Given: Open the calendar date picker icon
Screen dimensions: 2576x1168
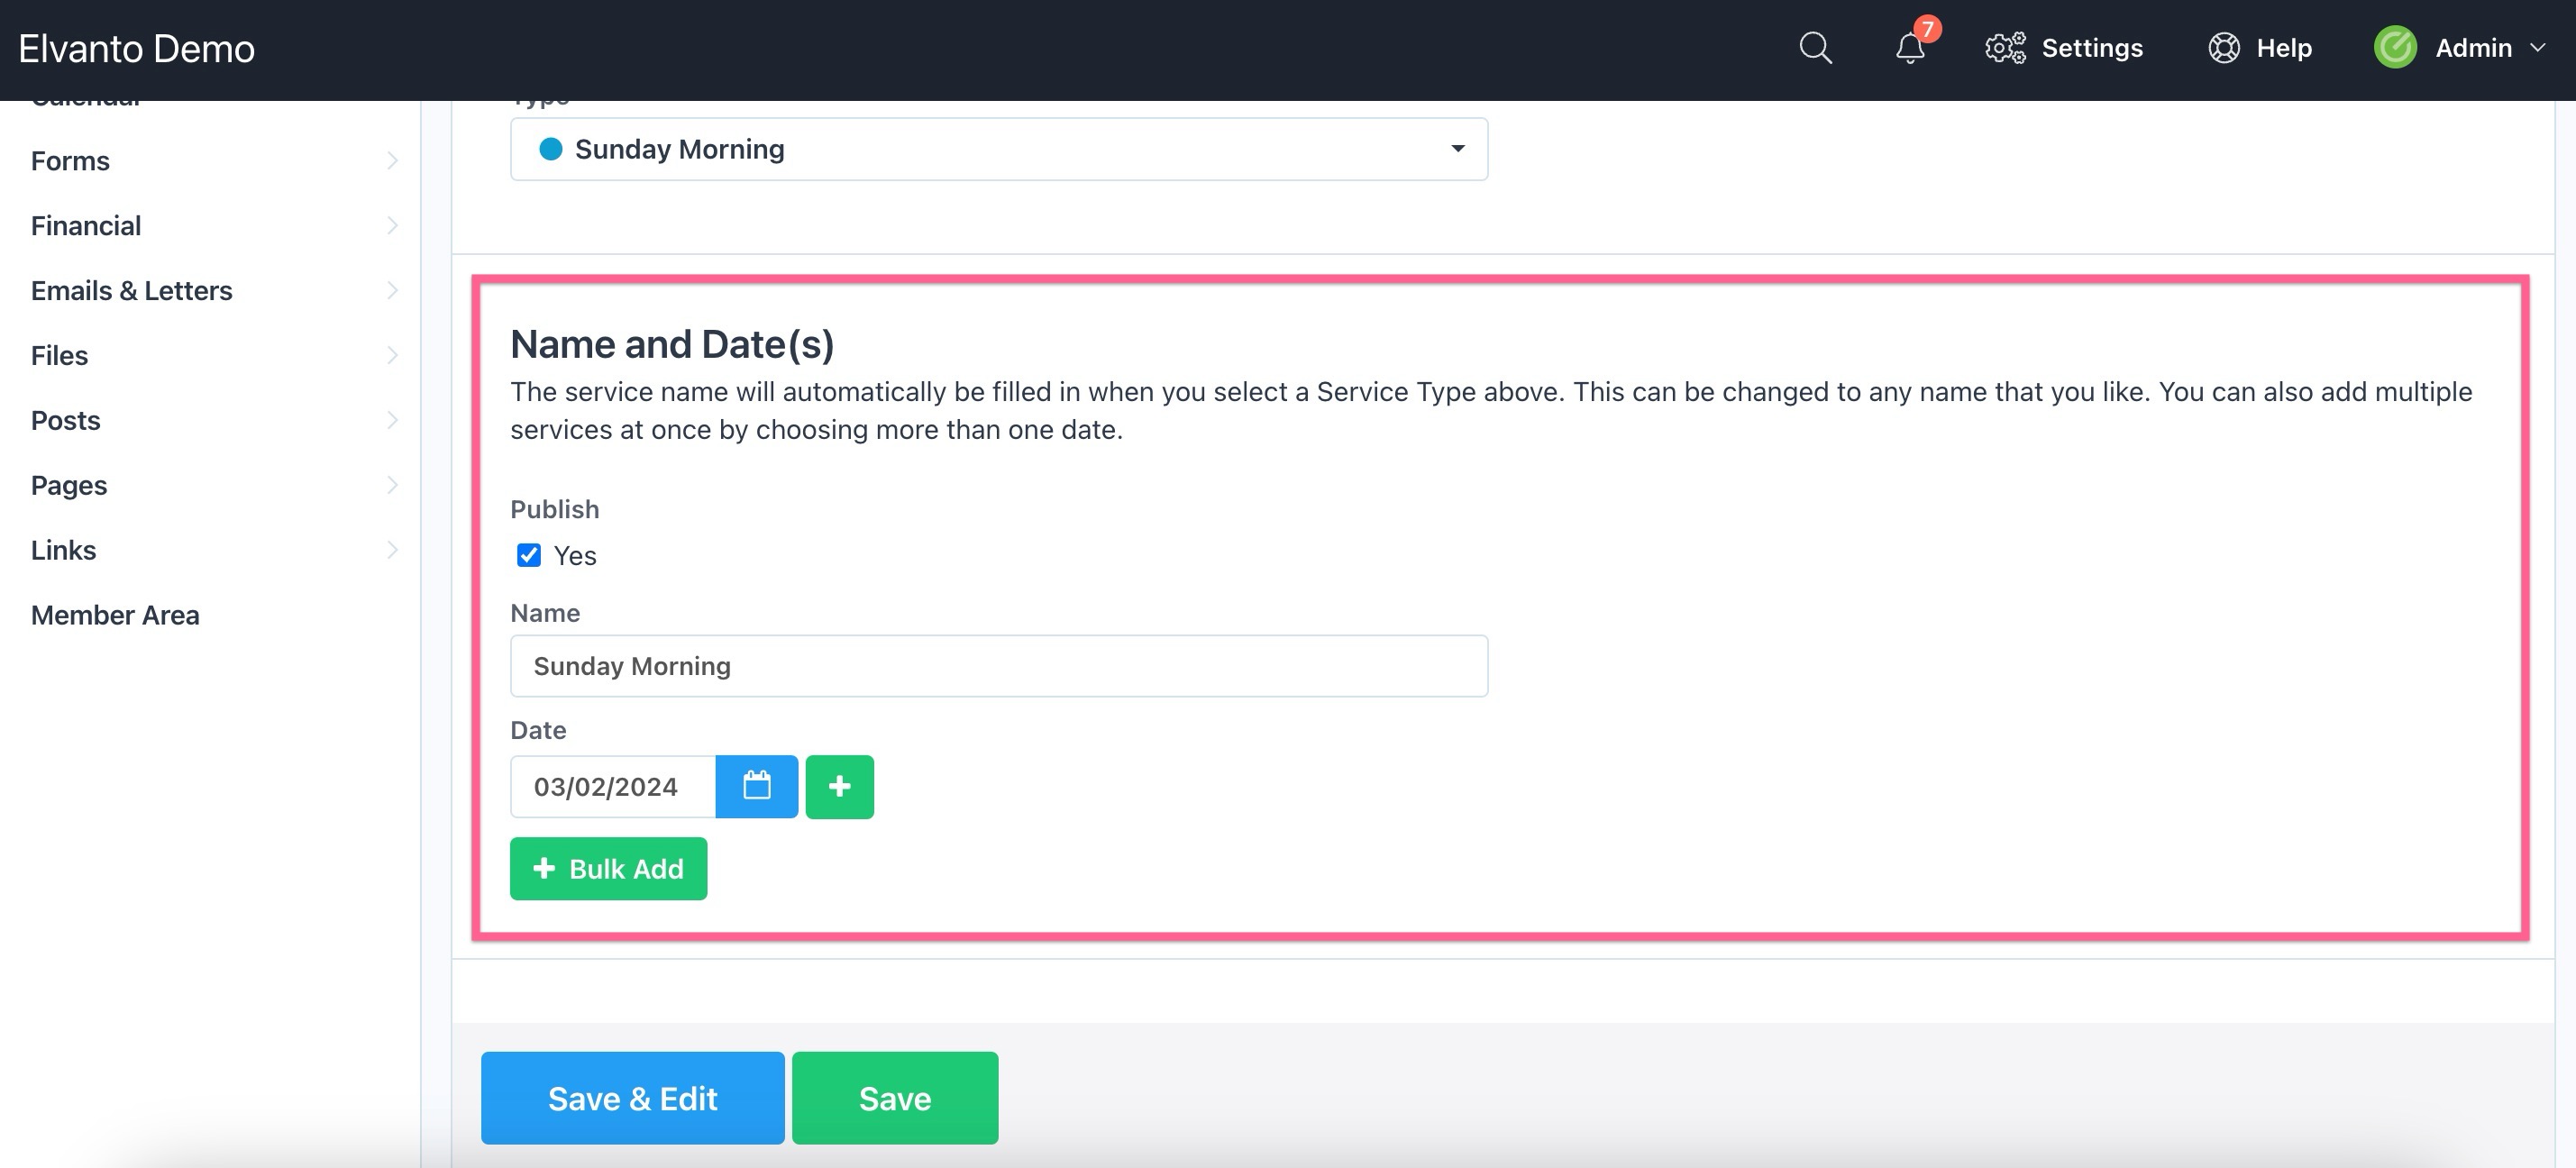Looking at the screenshot, I should [x=757, y=786].
